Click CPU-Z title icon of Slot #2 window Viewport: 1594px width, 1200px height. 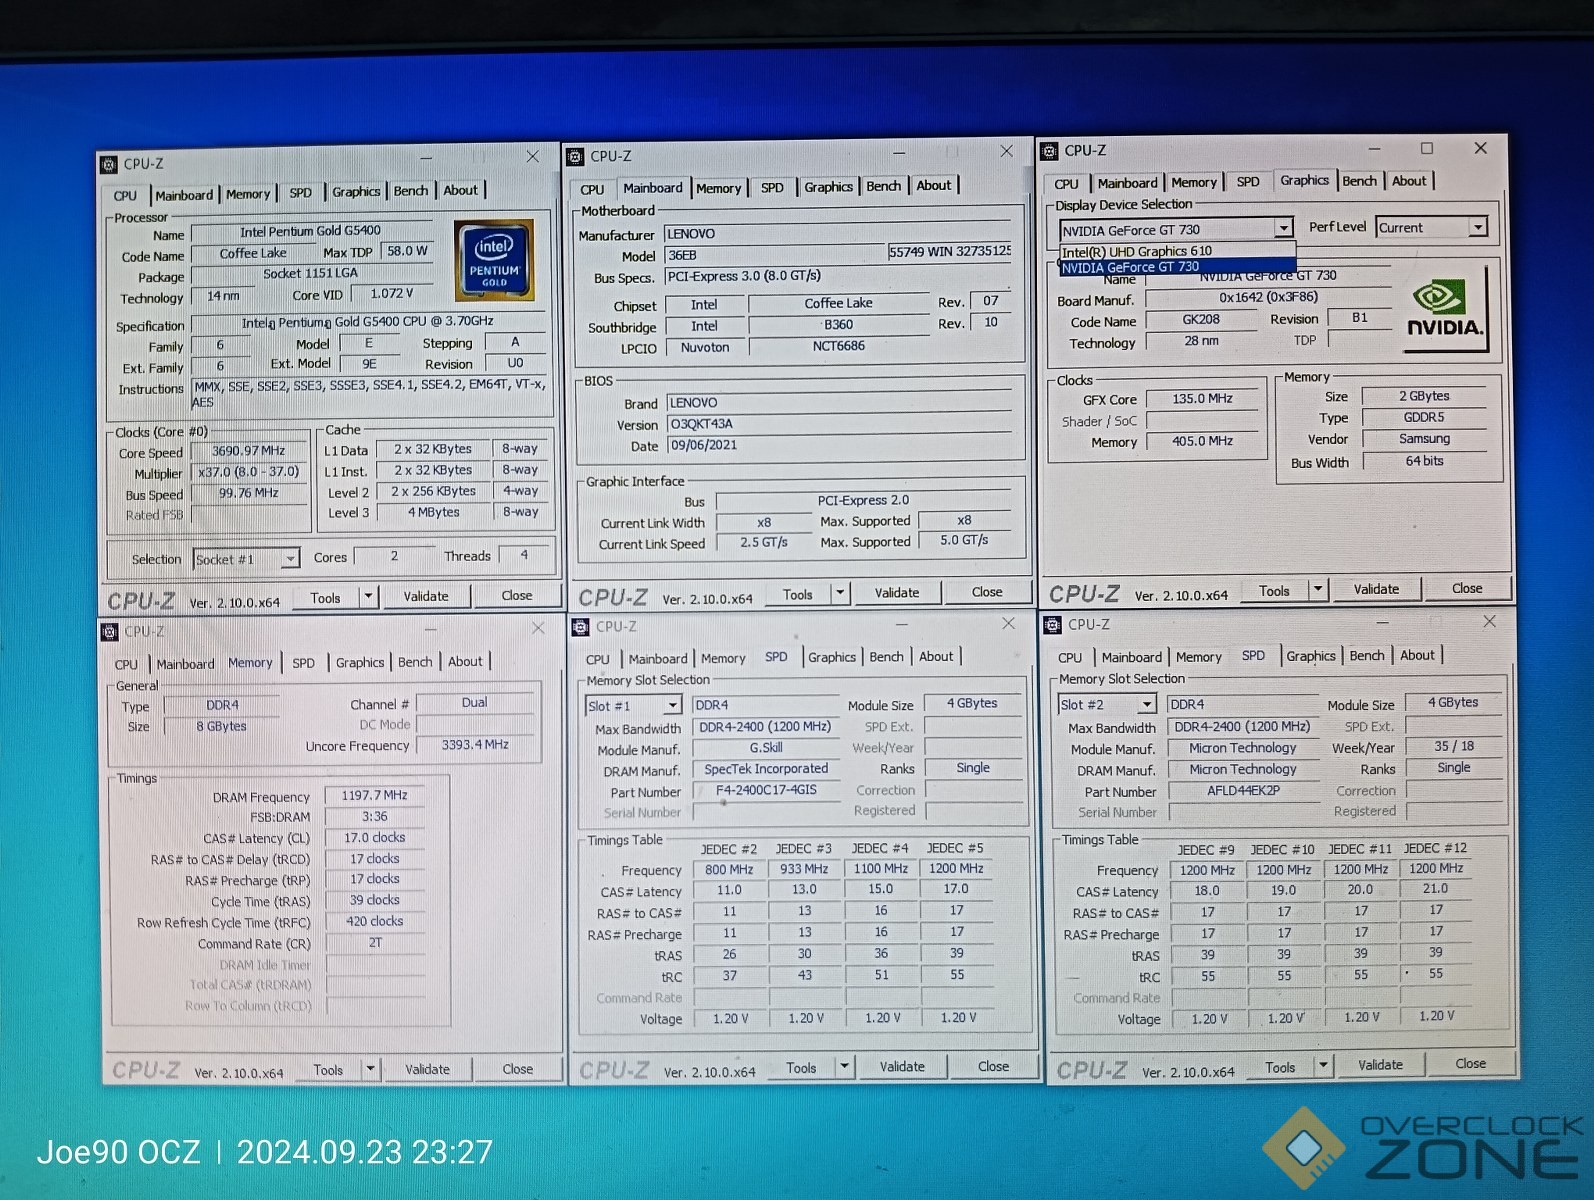(1053, 625)
